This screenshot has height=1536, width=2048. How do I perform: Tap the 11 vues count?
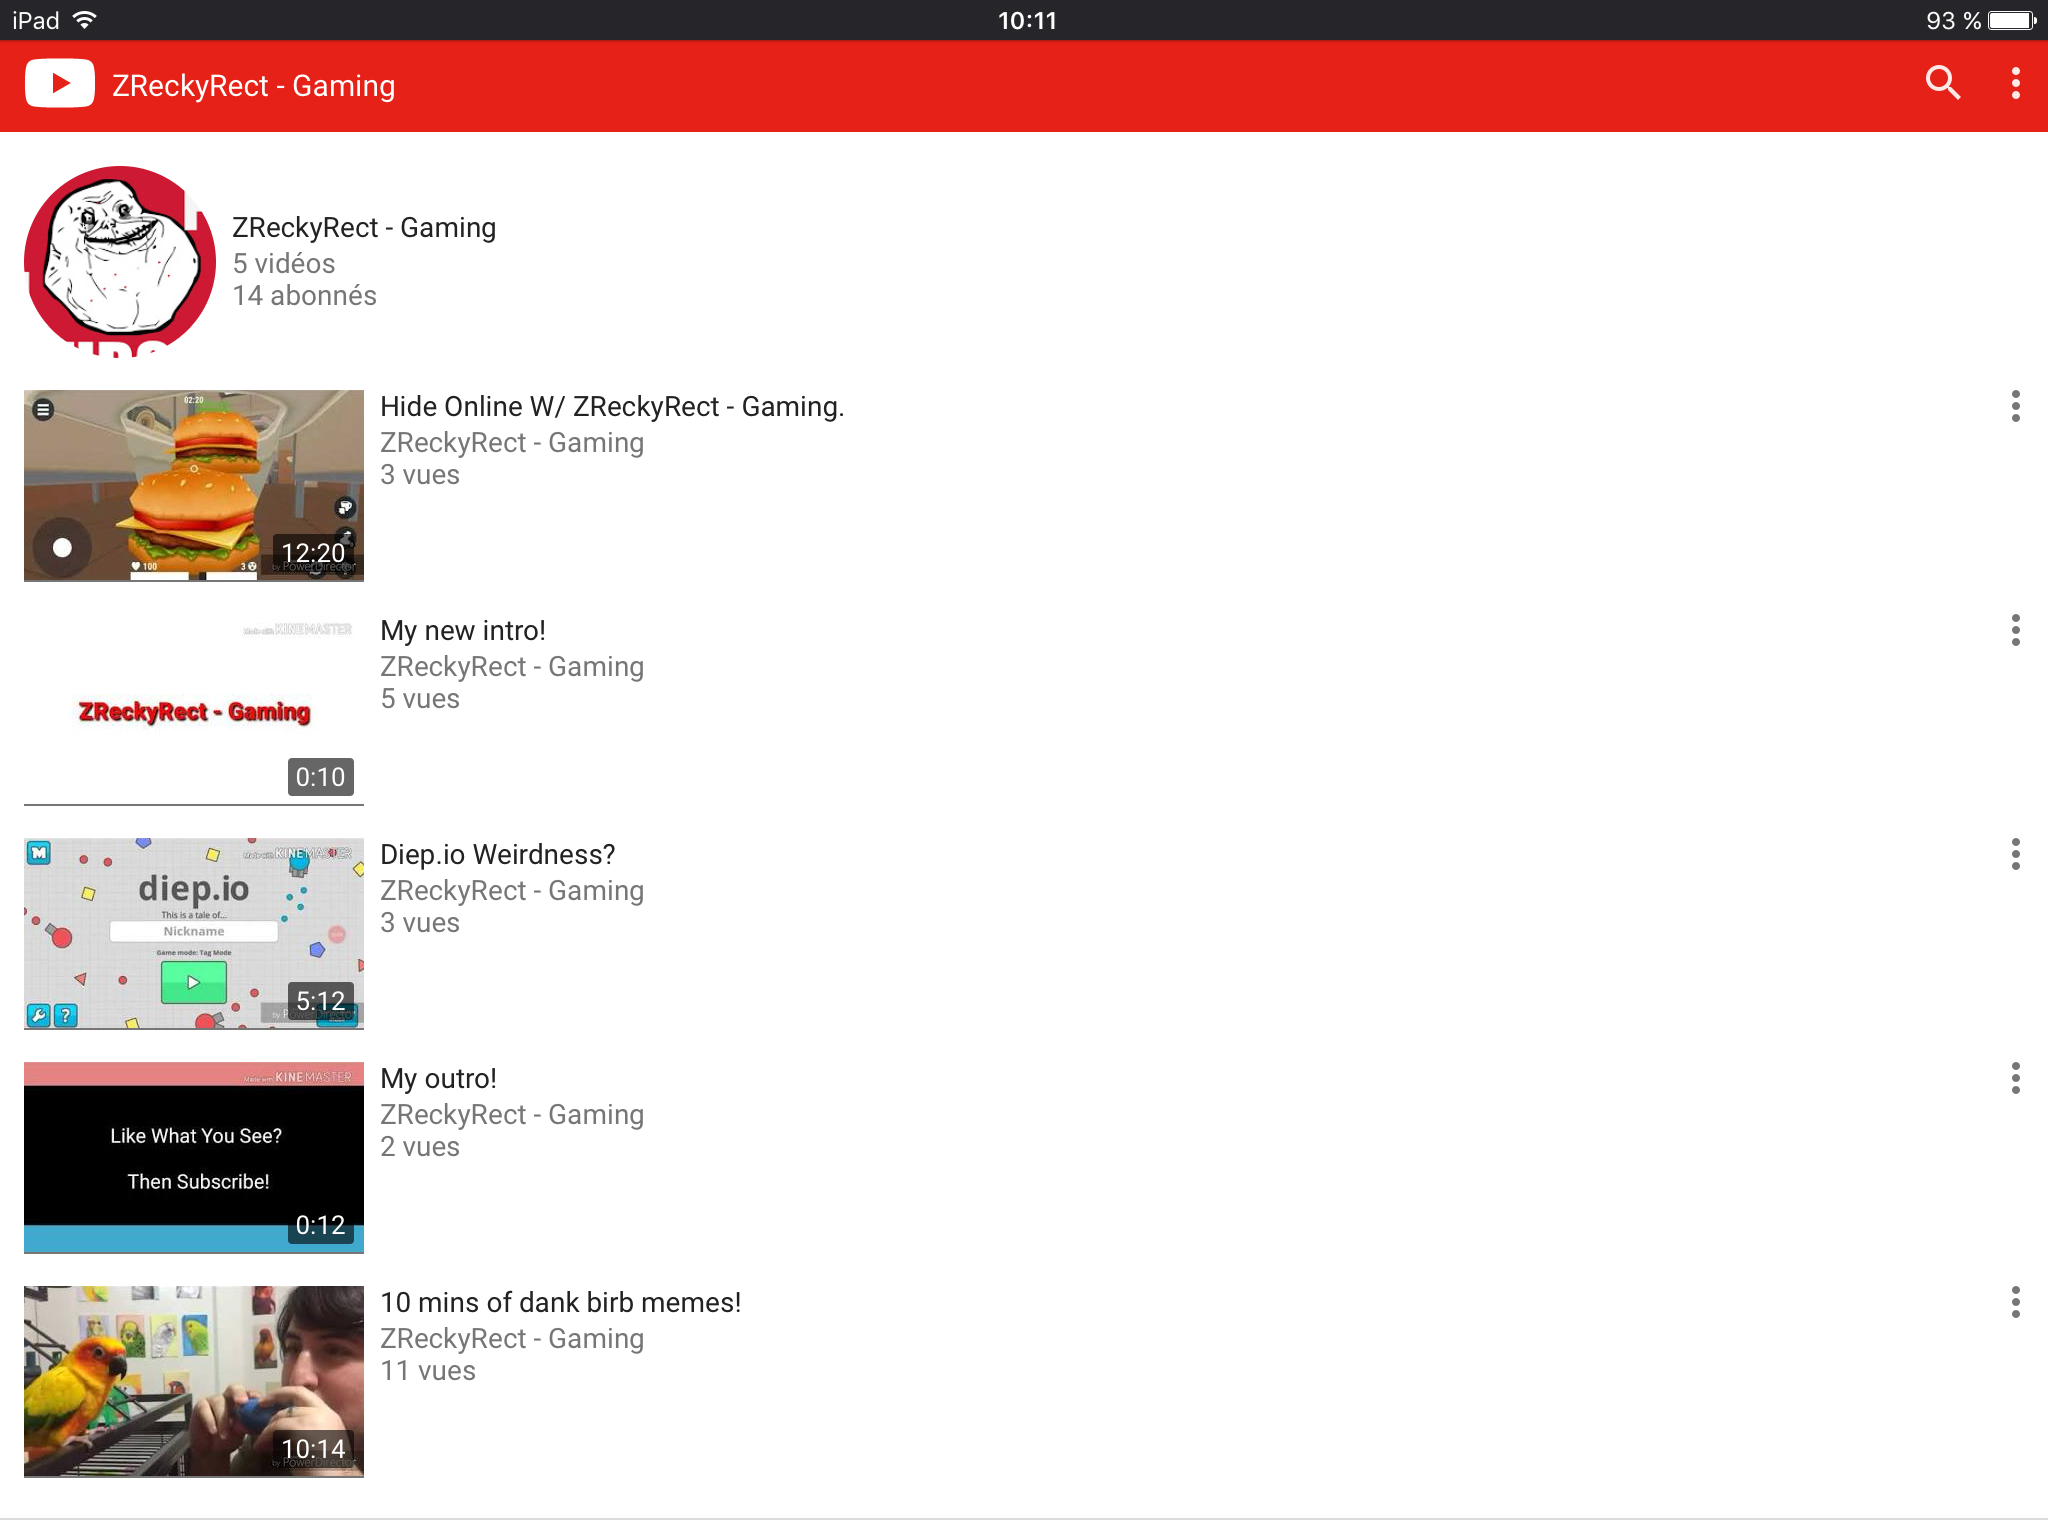tap(428, 1371)
